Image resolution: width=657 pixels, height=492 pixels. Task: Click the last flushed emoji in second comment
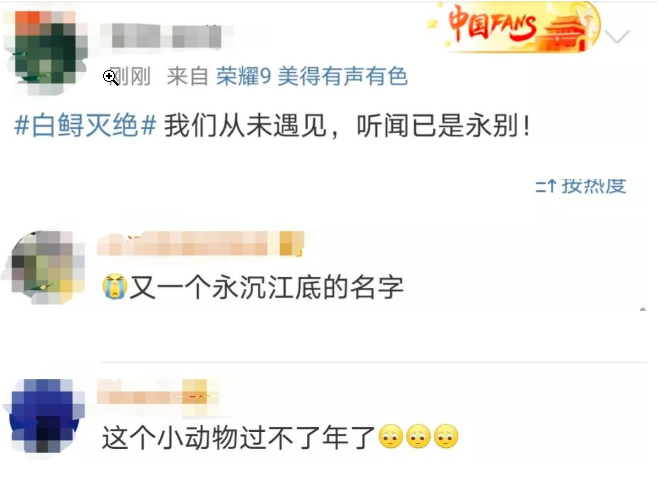(446, 437)
